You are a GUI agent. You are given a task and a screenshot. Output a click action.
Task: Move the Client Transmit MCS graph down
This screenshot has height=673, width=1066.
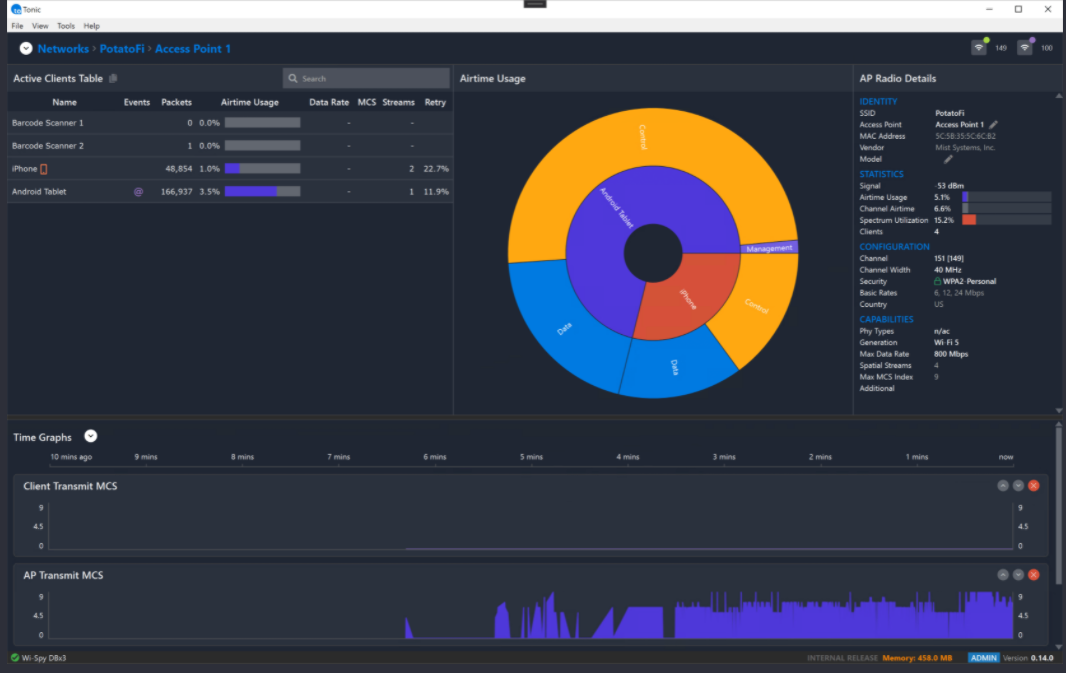pos(1018,485)
